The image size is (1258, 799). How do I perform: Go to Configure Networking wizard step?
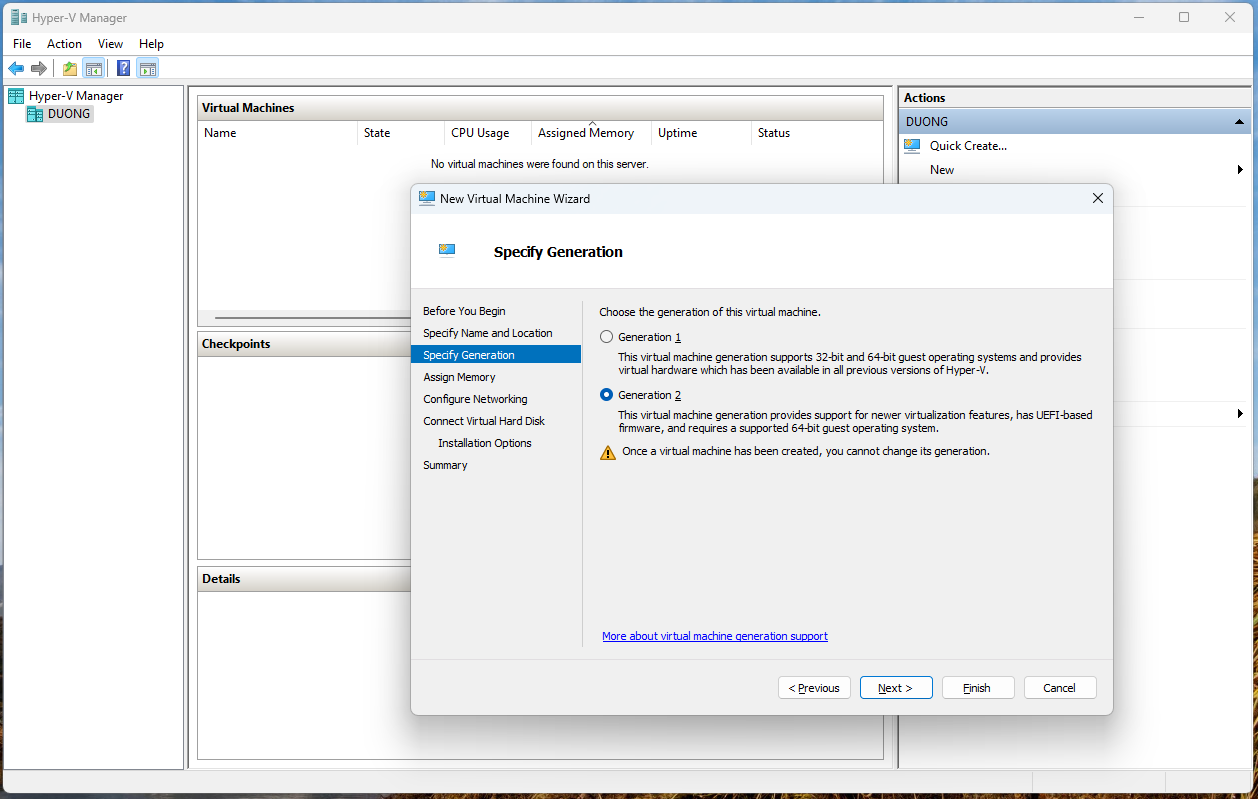[x=475, y=399]
